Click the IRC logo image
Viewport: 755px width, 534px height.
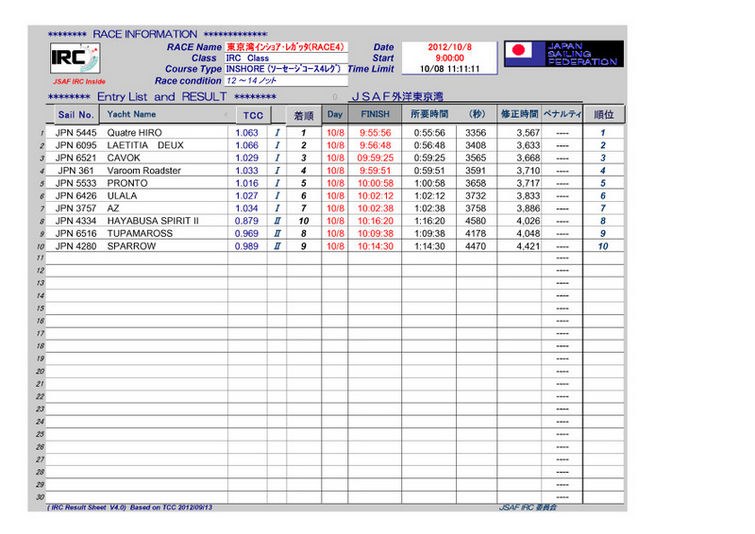tap(75, 58)
